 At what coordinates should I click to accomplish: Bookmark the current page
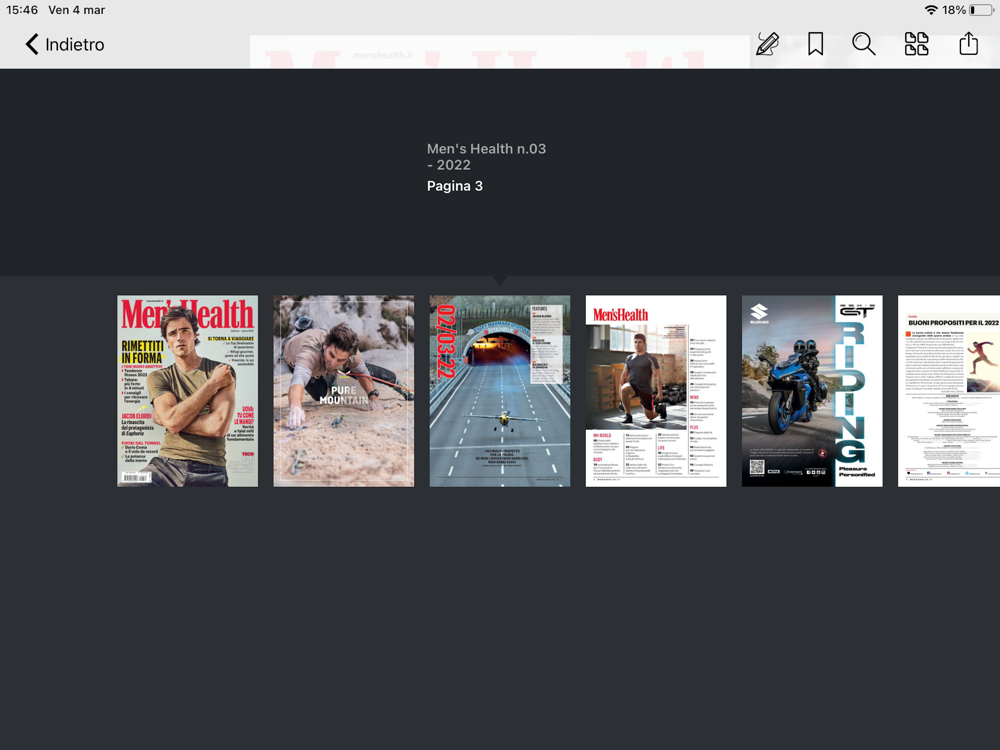[815, 44]
